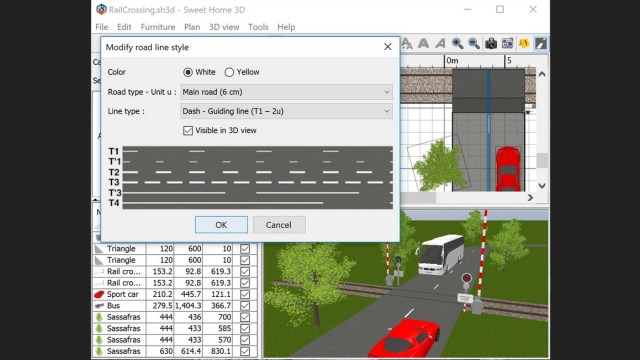Toggle visibility checkbox of Sassafras 830.1 row
Image resolution: width=640 pixels, height=360 pixels.
pos(245,351)
